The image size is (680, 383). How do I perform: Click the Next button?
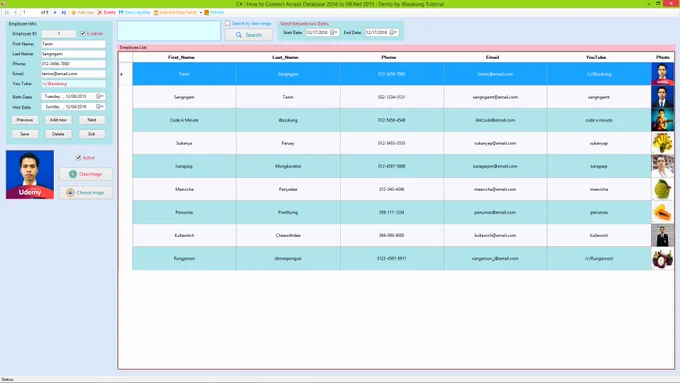point(92,120)
